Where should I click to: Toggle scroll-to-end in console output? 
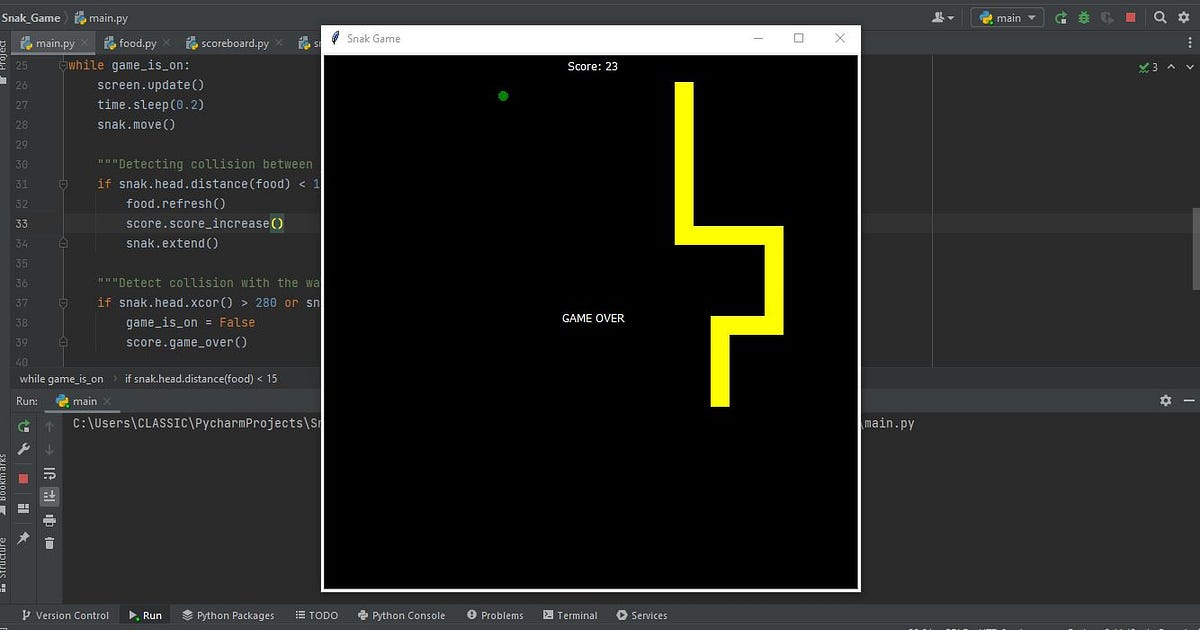(x=49, y=495)
